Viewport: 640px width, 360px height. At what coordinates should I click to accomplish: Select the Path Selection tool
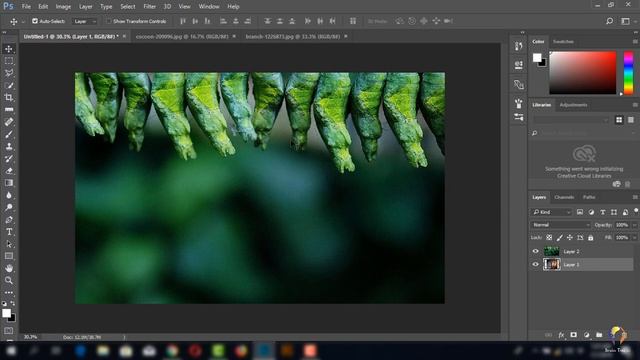pyautogui.click(x=9, y=244)
